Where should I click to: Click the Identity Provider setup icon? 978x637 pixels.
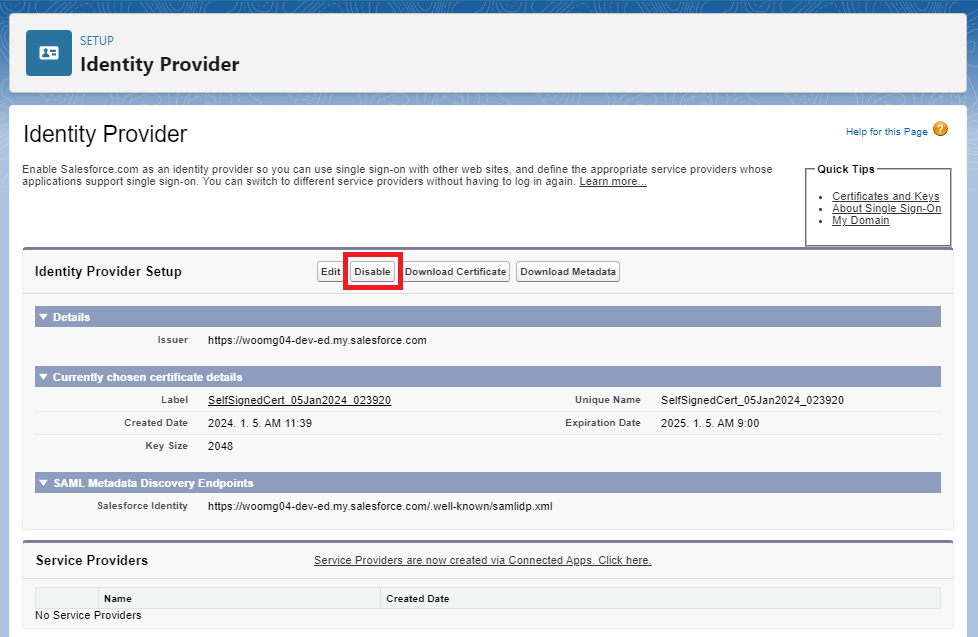(x=48, y=53)
